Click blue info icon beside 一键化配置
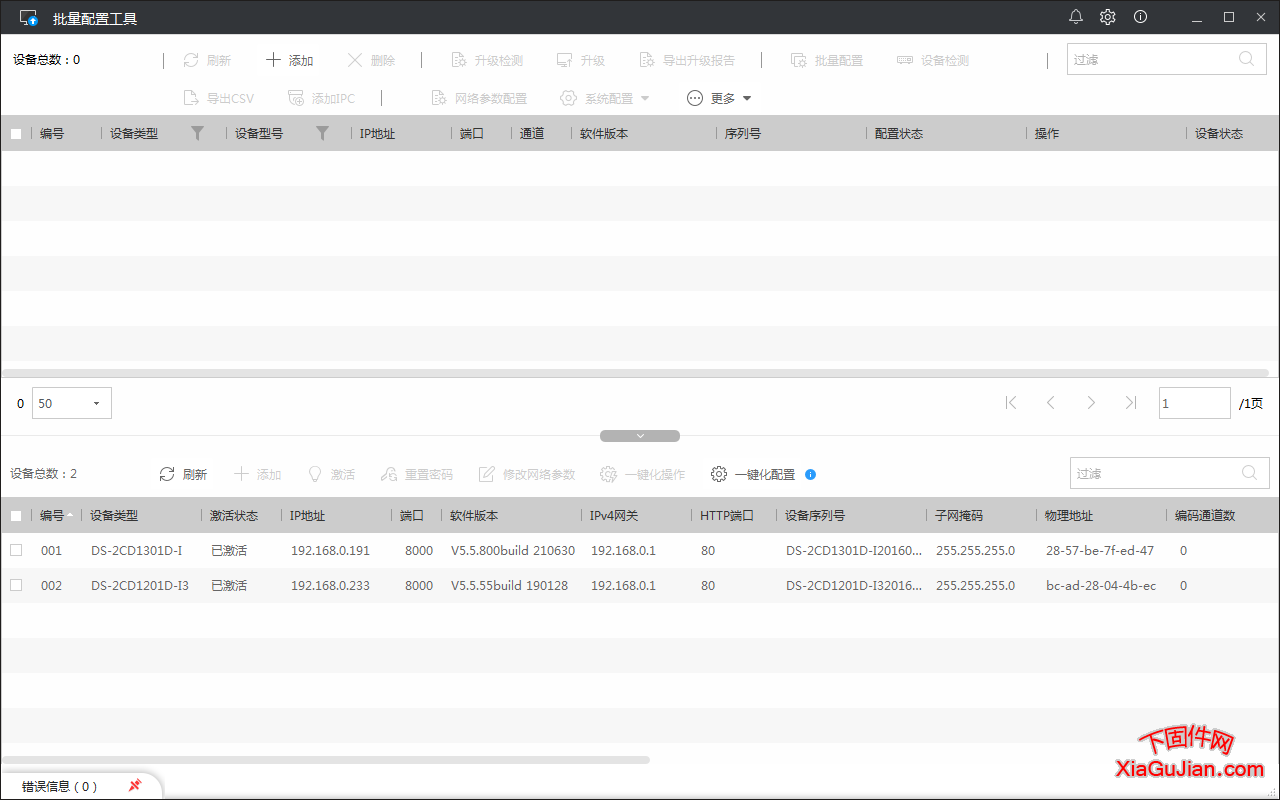Viewport: 1280px width, 800px height. (811, 474)
